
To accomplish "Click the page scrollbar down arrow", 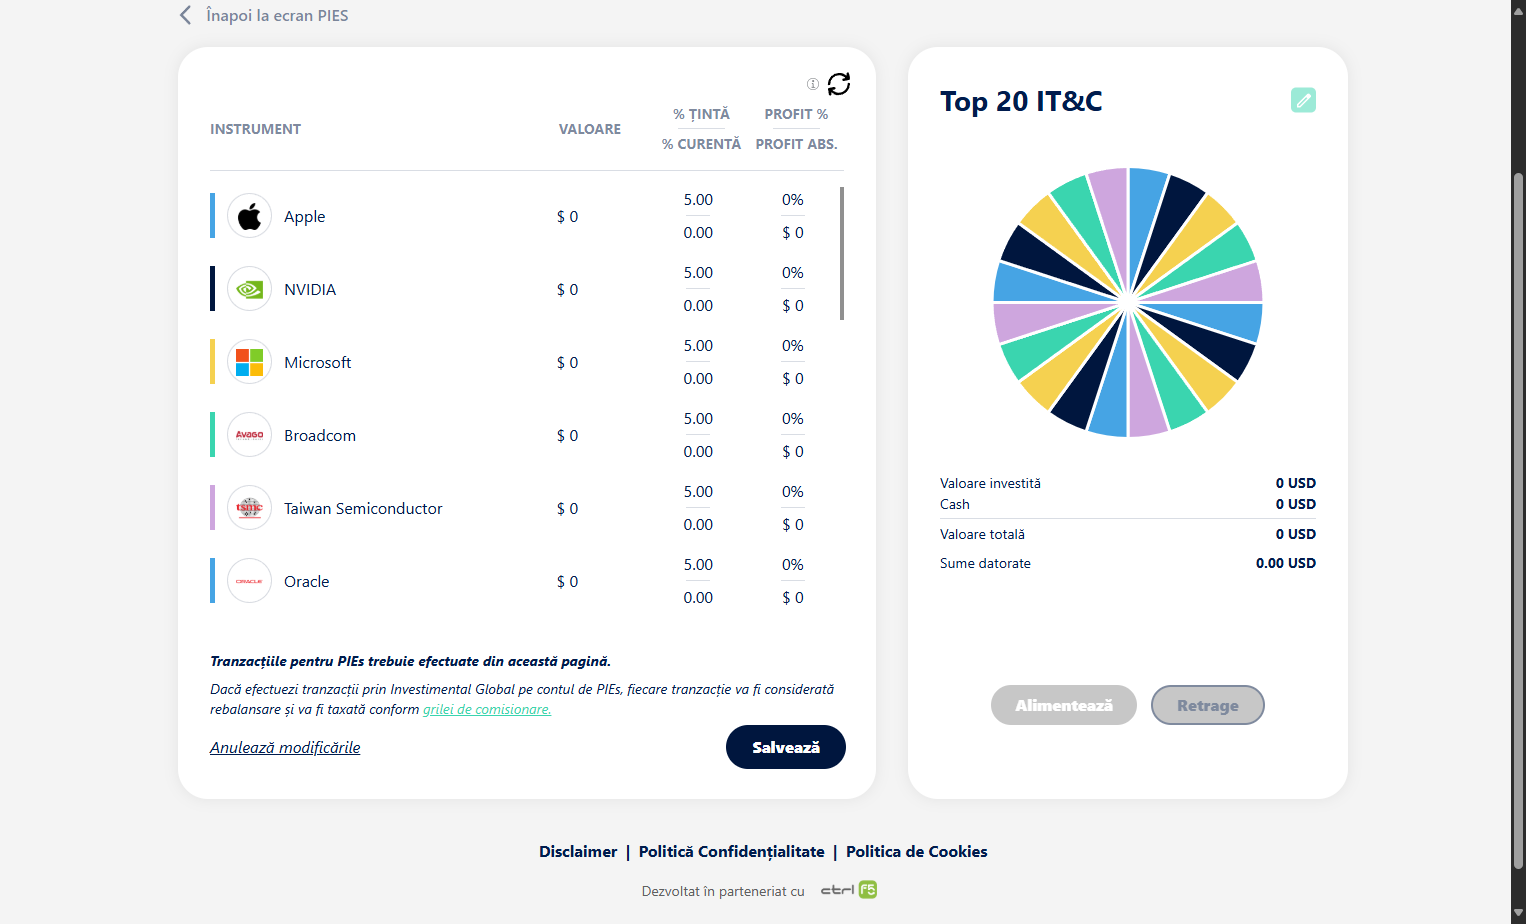I will pyautogui.click(x=1518, y=913).
